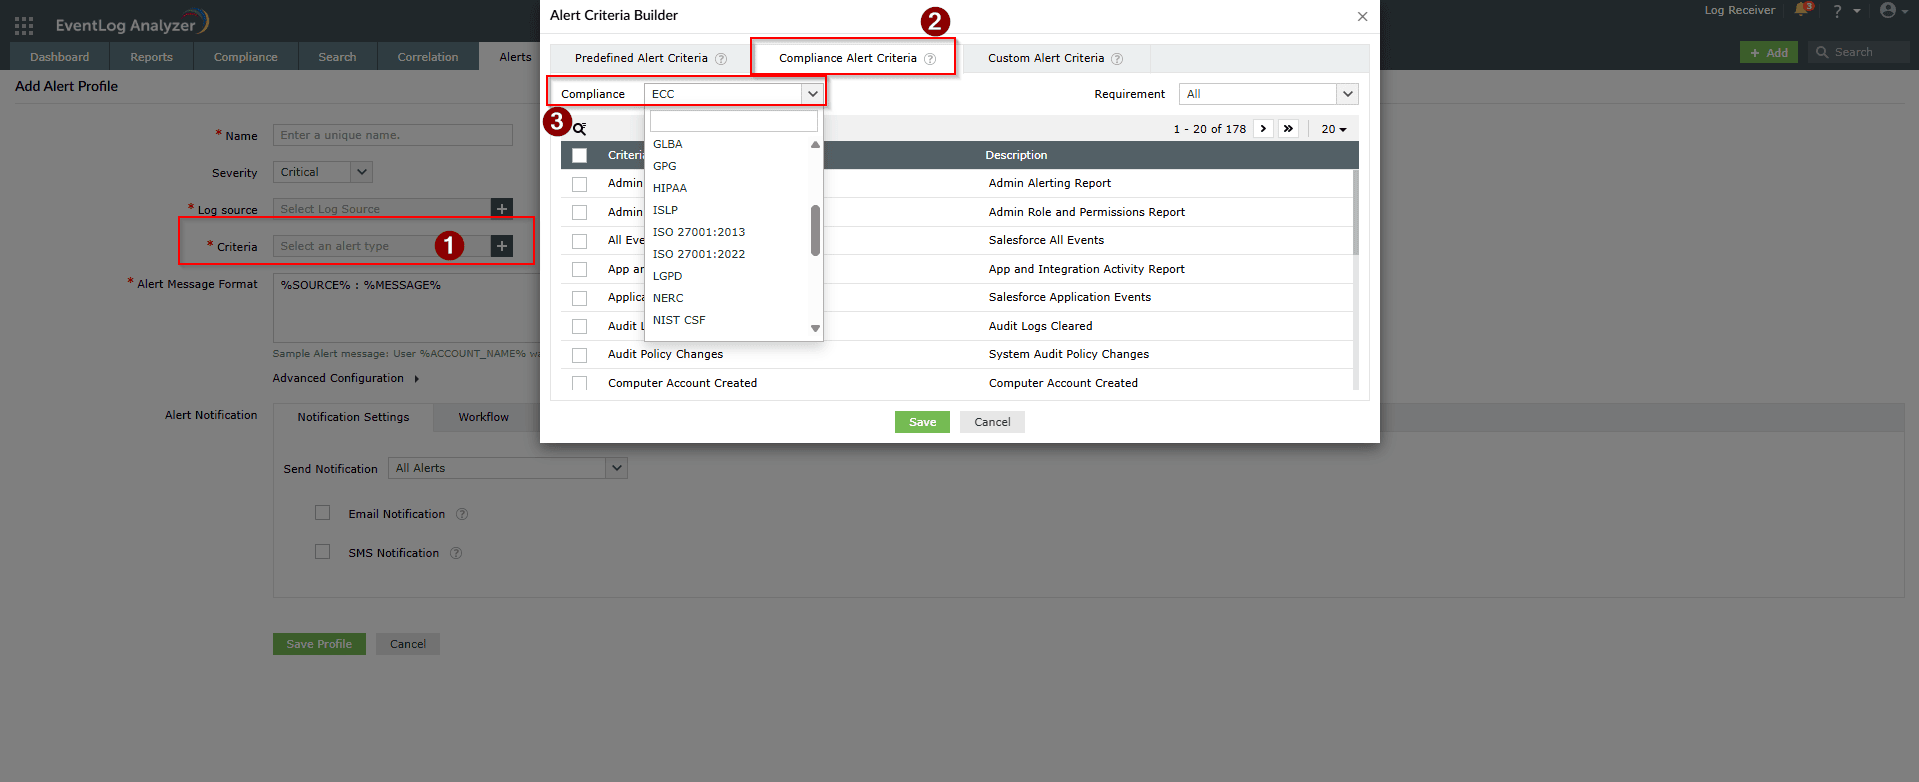Click Cancel in Alert Criteria Builder
Viewport: 1919px width, 782px height.
point(992,422)
